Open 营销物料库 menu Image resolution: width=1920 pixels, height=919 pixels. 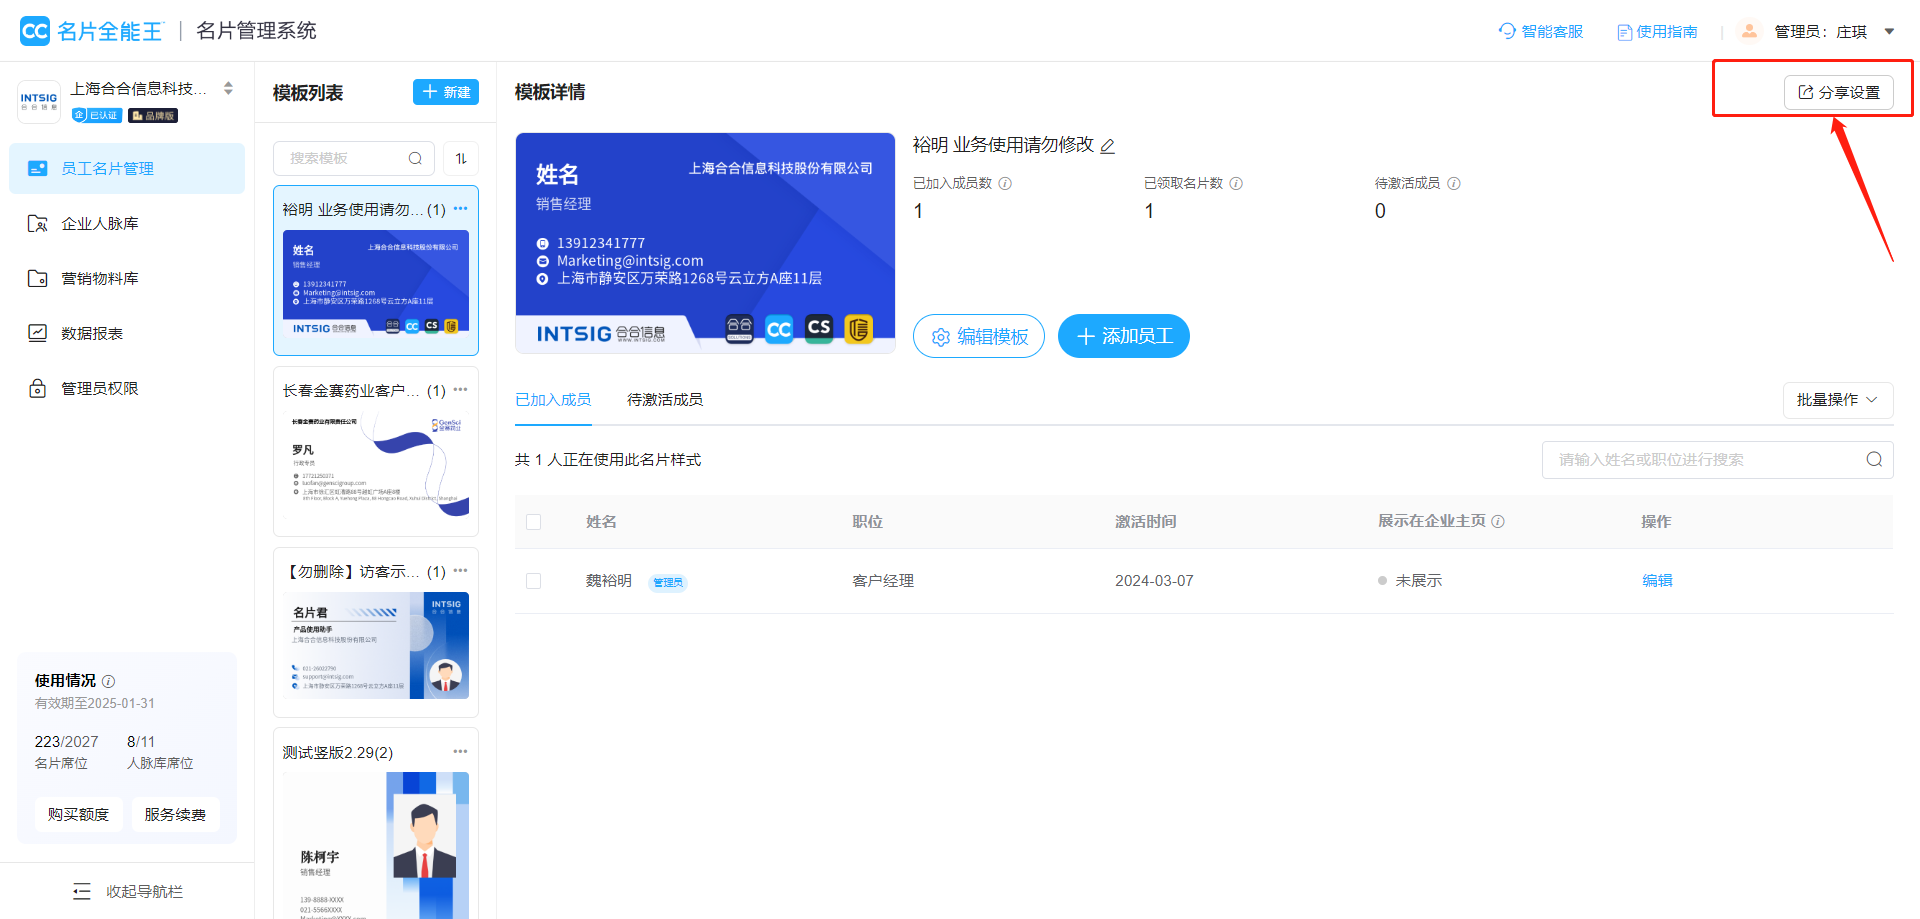127,278
